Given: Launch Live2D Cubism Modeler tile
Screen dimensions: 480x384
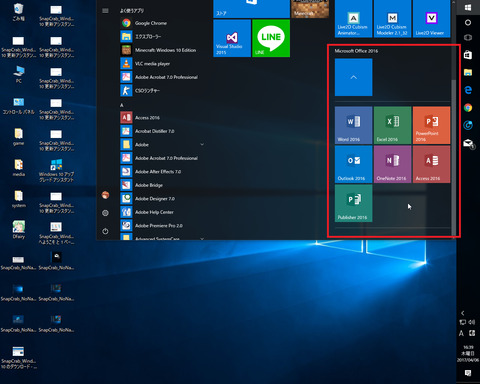Looking at the screenshot, I should click(x=392, y=19).
